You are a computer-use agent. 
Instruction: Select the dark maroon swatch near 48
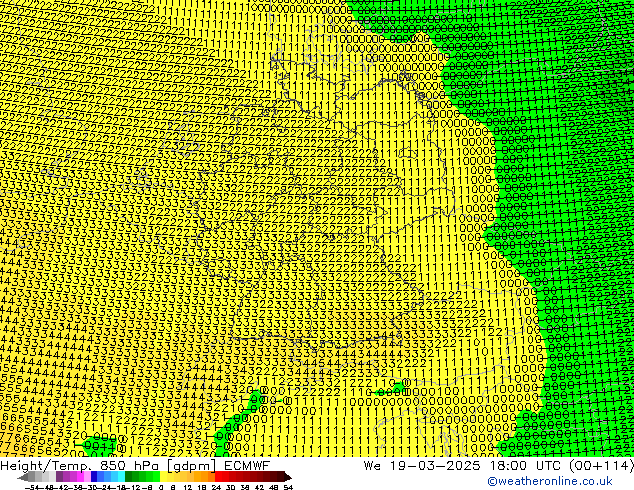pos(267,477)
